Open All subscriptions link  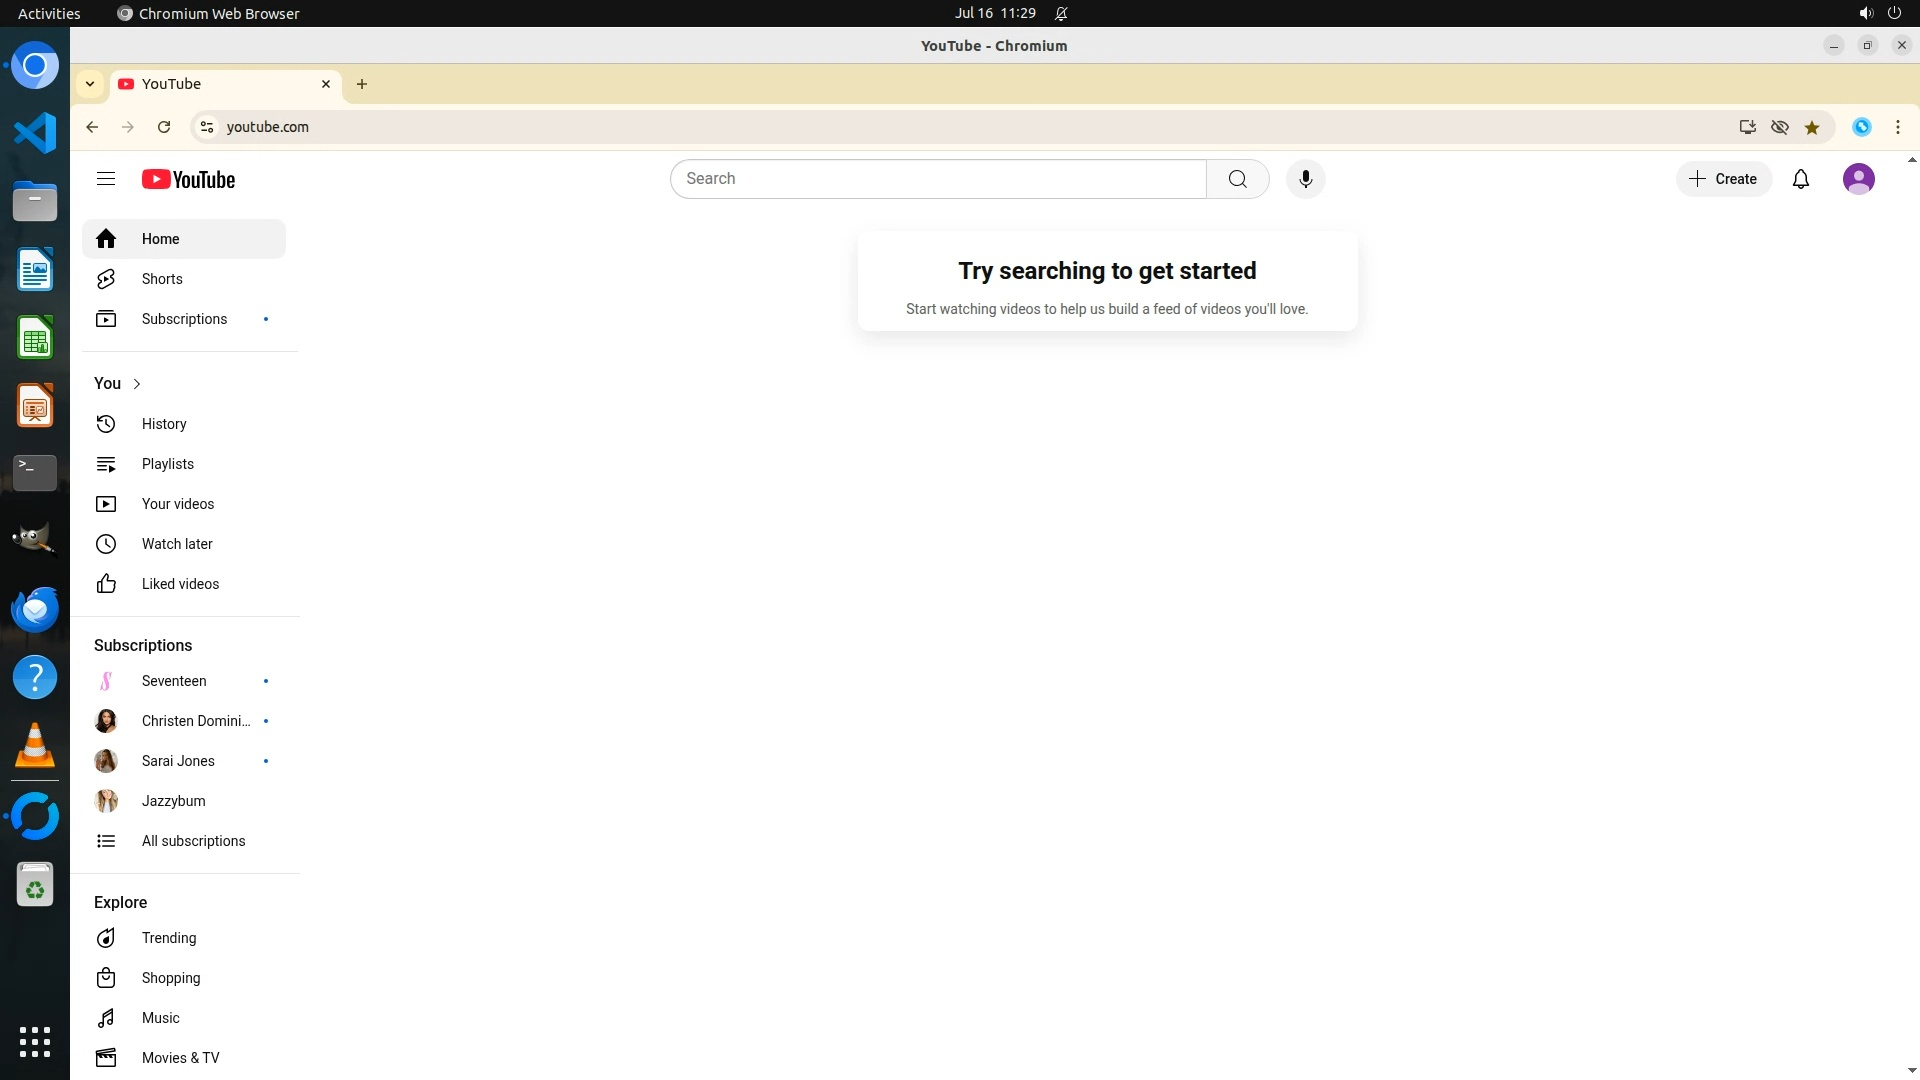click(x=193, y=841)
